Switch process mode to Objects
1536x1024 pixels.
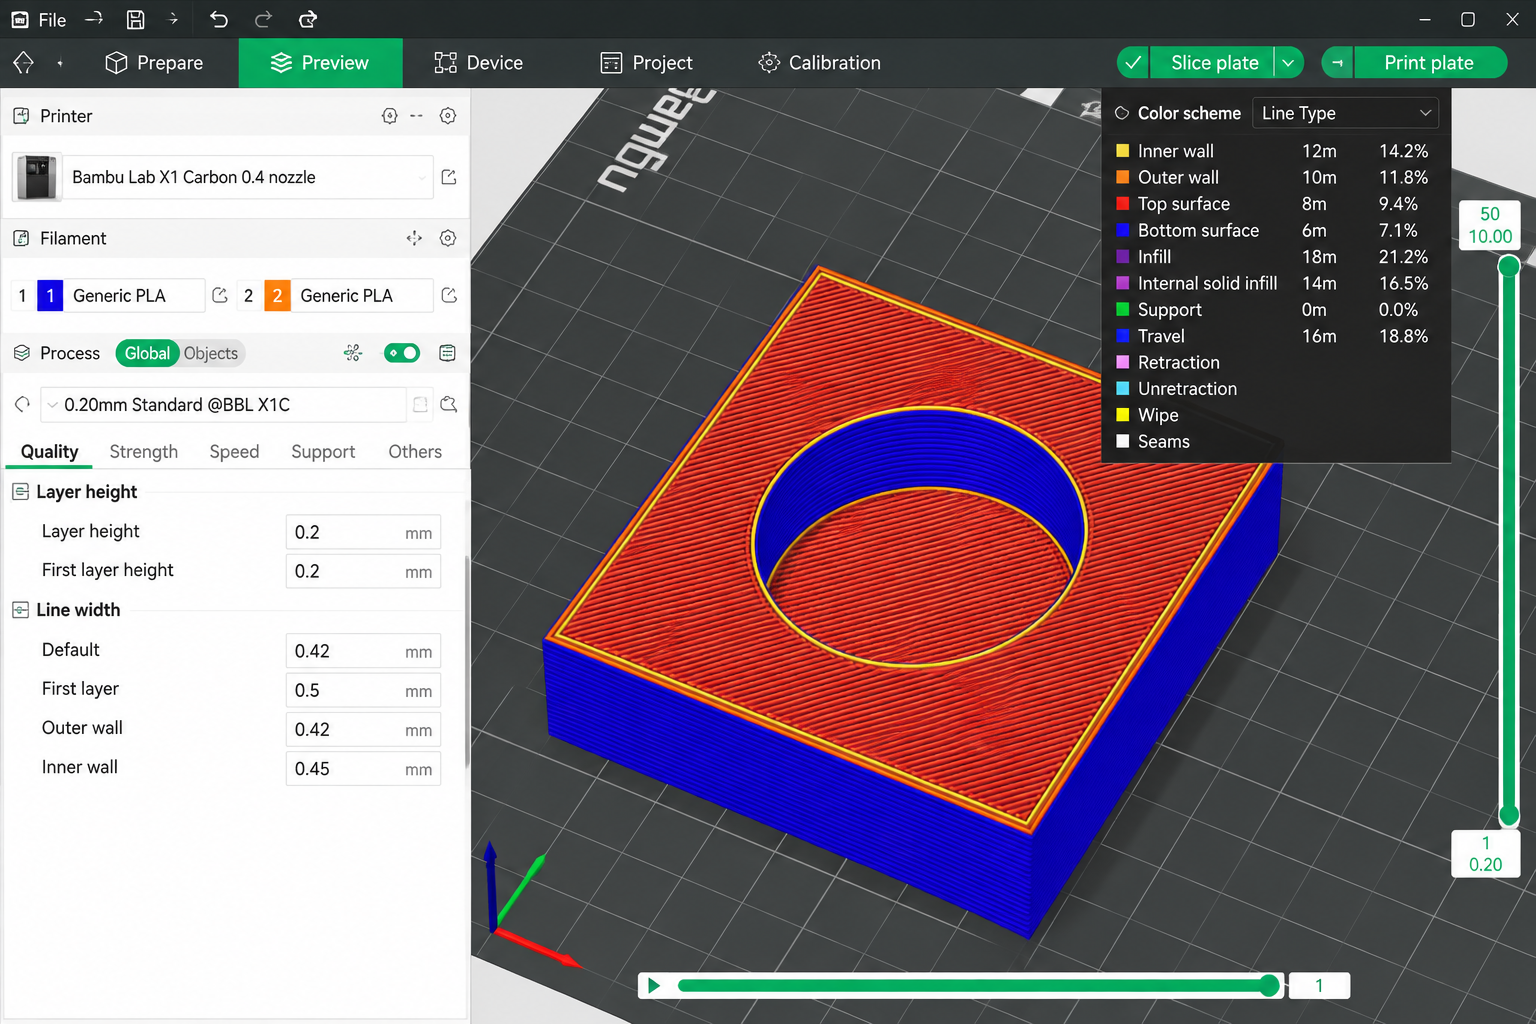211,353
